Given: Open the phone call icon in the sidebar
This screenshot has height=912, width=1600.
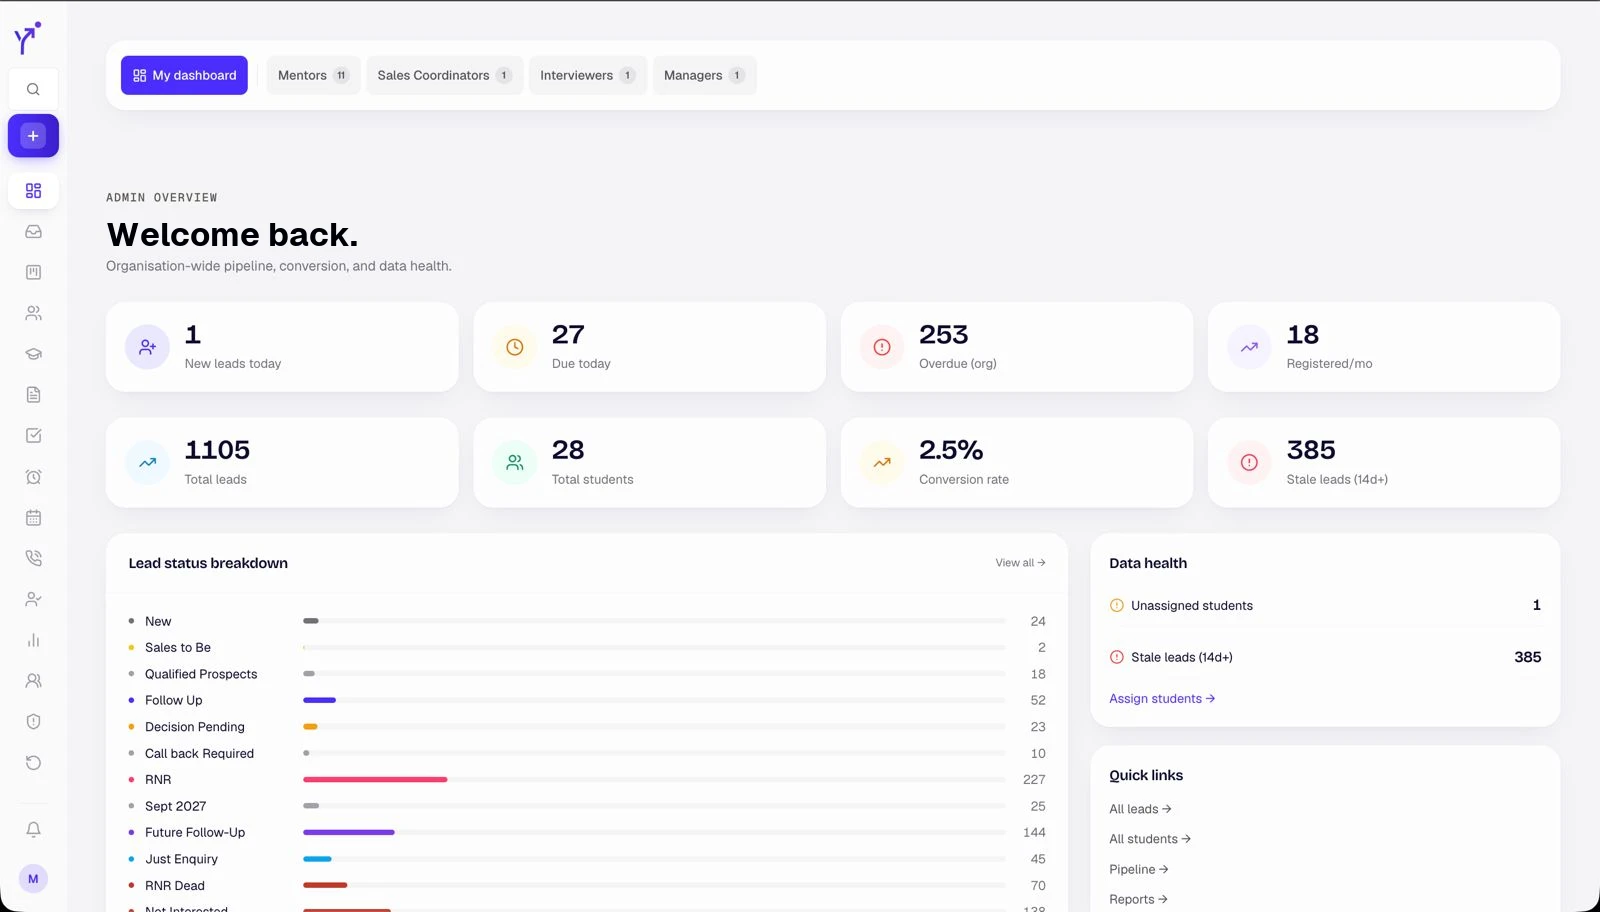Looking at the screenshot, I should coord(33,558).
